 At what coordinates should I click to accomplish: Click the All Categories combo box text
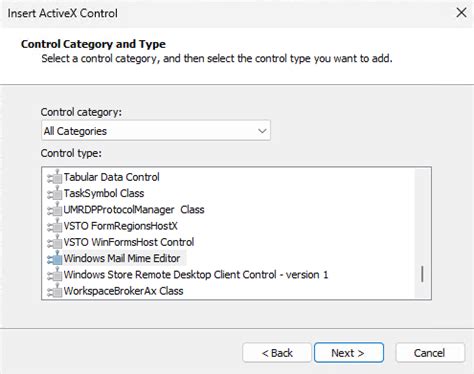(x=75, y=131)
